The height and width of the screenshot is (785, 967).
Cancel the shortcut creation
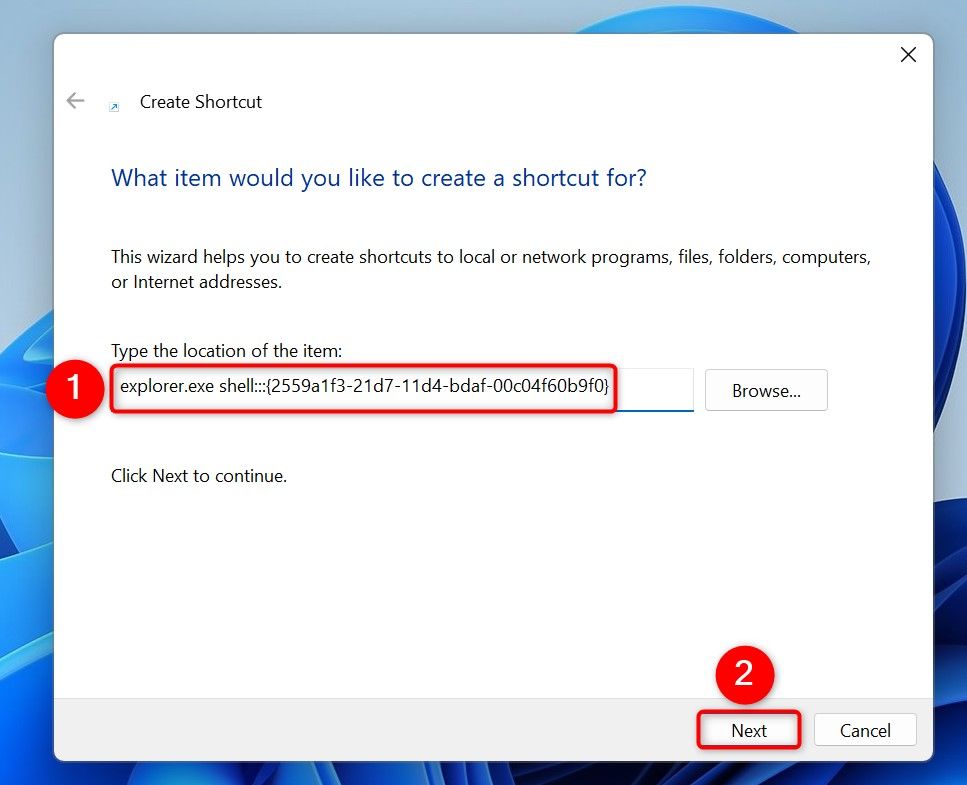864,730
